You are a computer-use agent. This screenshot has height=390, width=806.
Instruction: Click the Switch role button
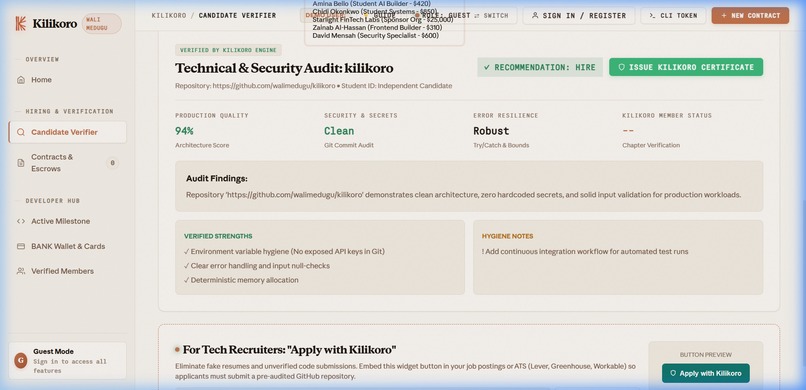point(491,15)
